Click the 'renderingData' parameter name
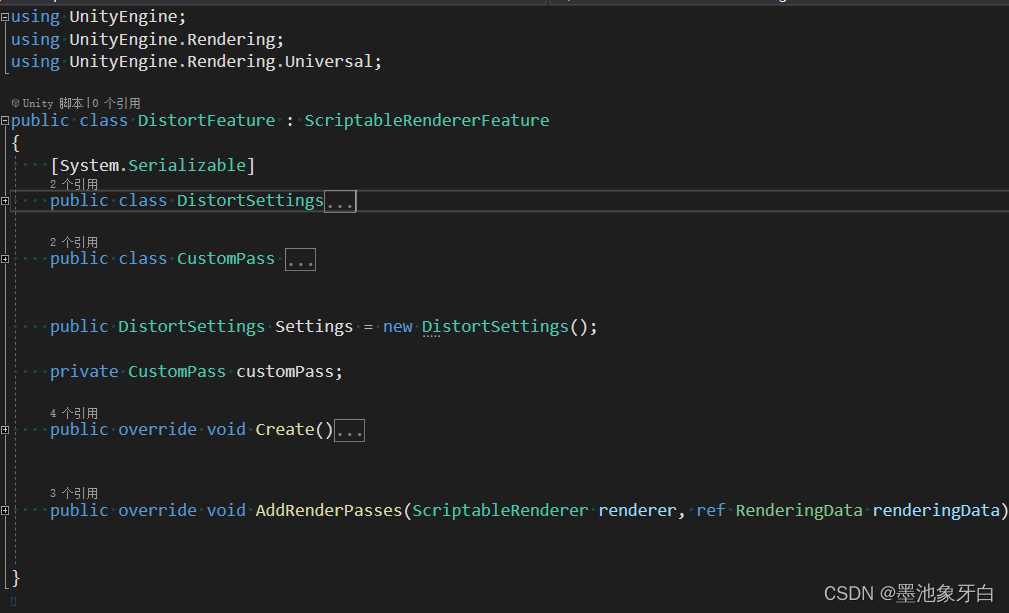Viewport: 1009px width, 613px height. (936, 511)
